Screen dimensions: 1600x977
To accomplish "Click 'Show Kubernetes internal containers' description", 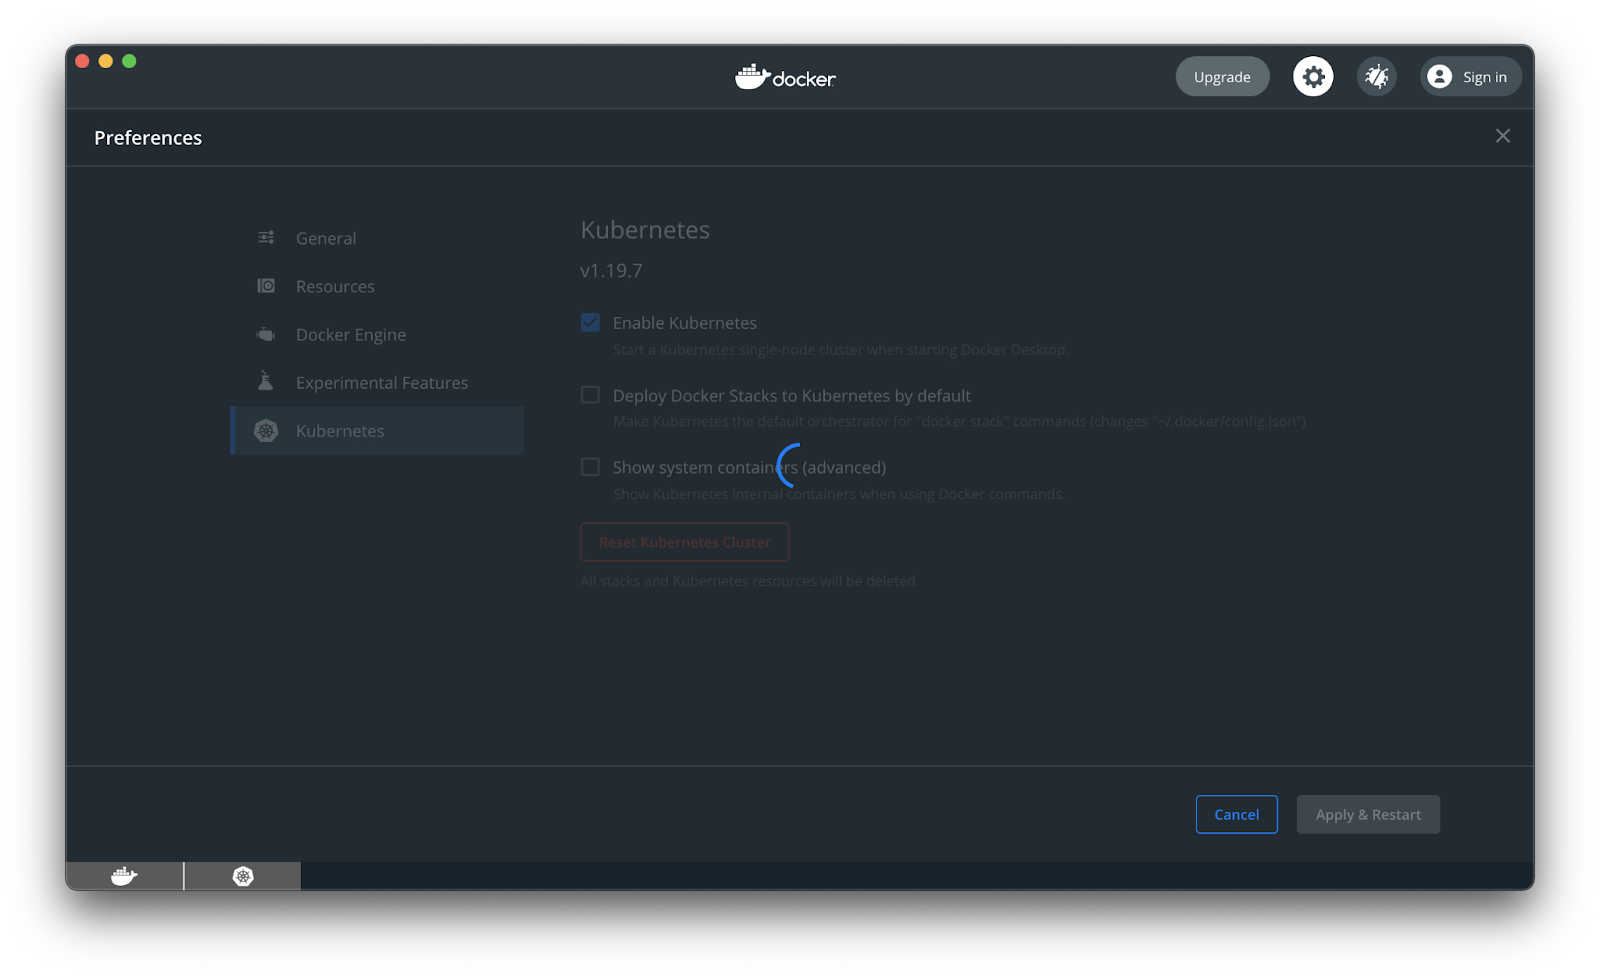I will tap(839, 494).
